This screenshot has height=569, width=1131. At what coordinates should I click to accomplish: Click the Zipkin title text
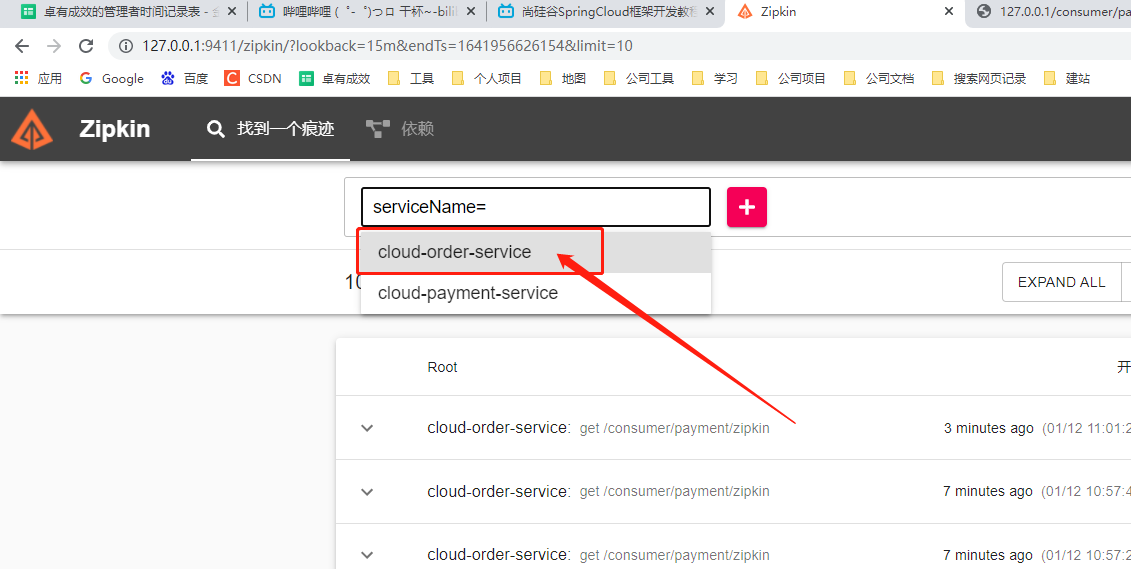115,129
